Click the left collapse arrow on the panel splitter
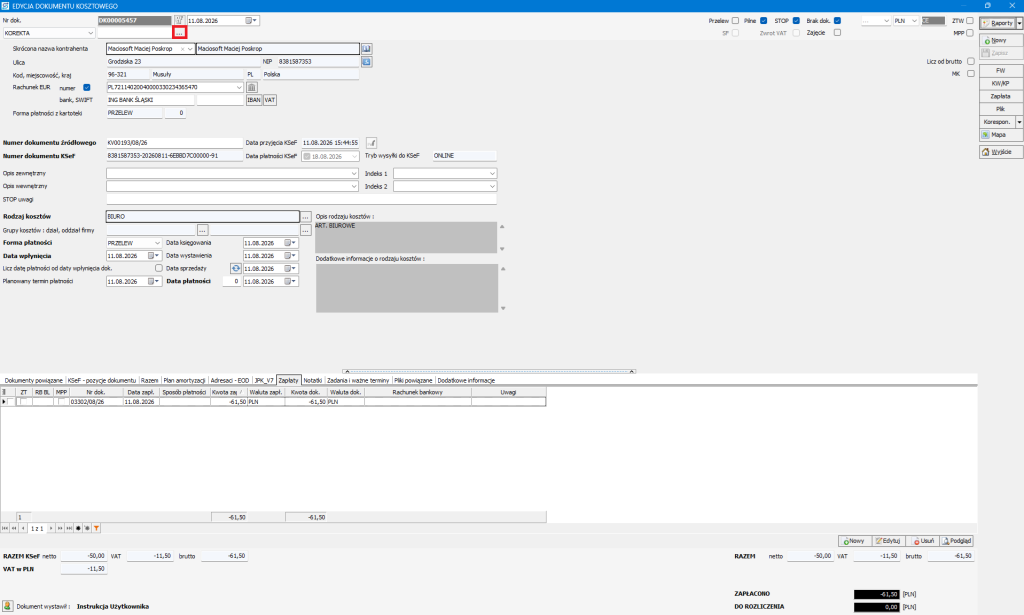This screenshot has width=1024, height=615. pos(346,371)
